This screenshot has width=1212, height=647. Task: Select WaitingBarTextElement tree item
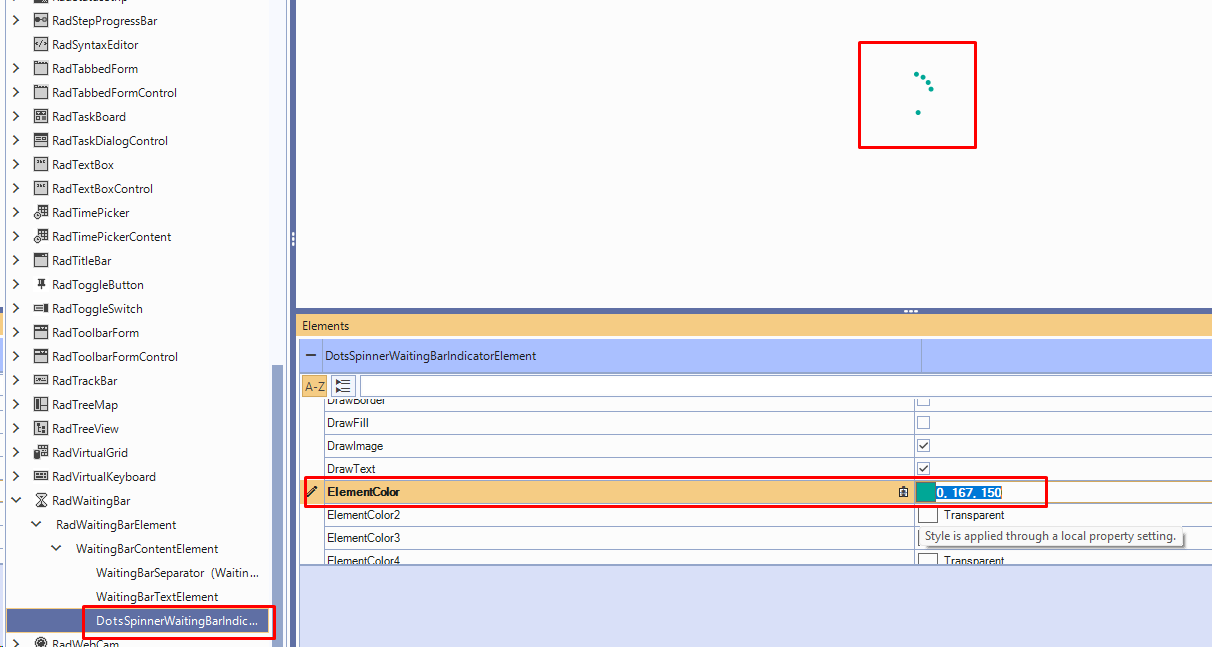click(x=157, y=597)
